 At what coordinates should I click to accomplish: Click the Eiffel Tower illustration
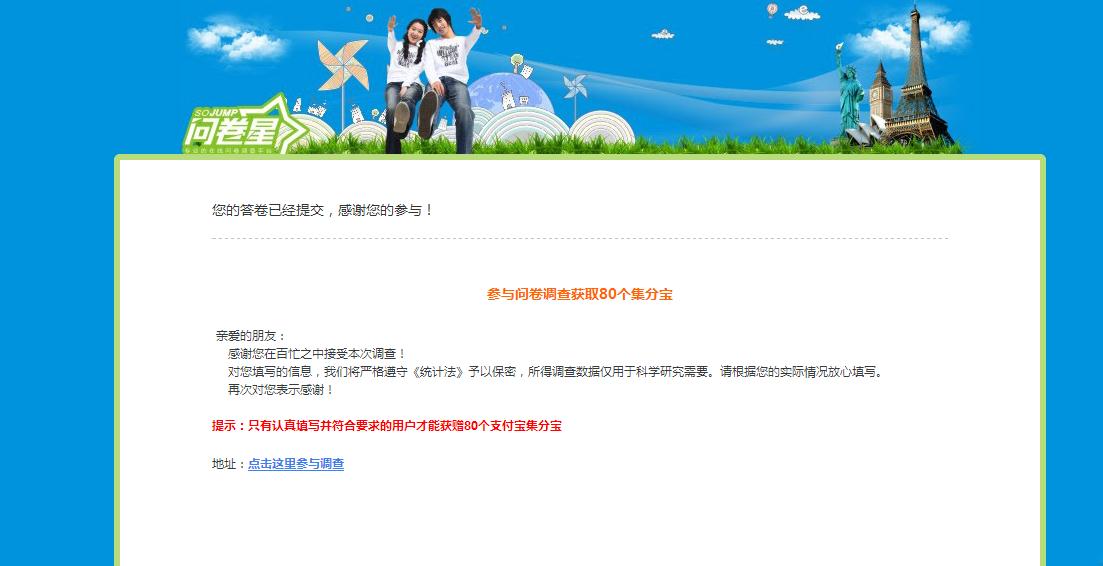click(917, 76)
